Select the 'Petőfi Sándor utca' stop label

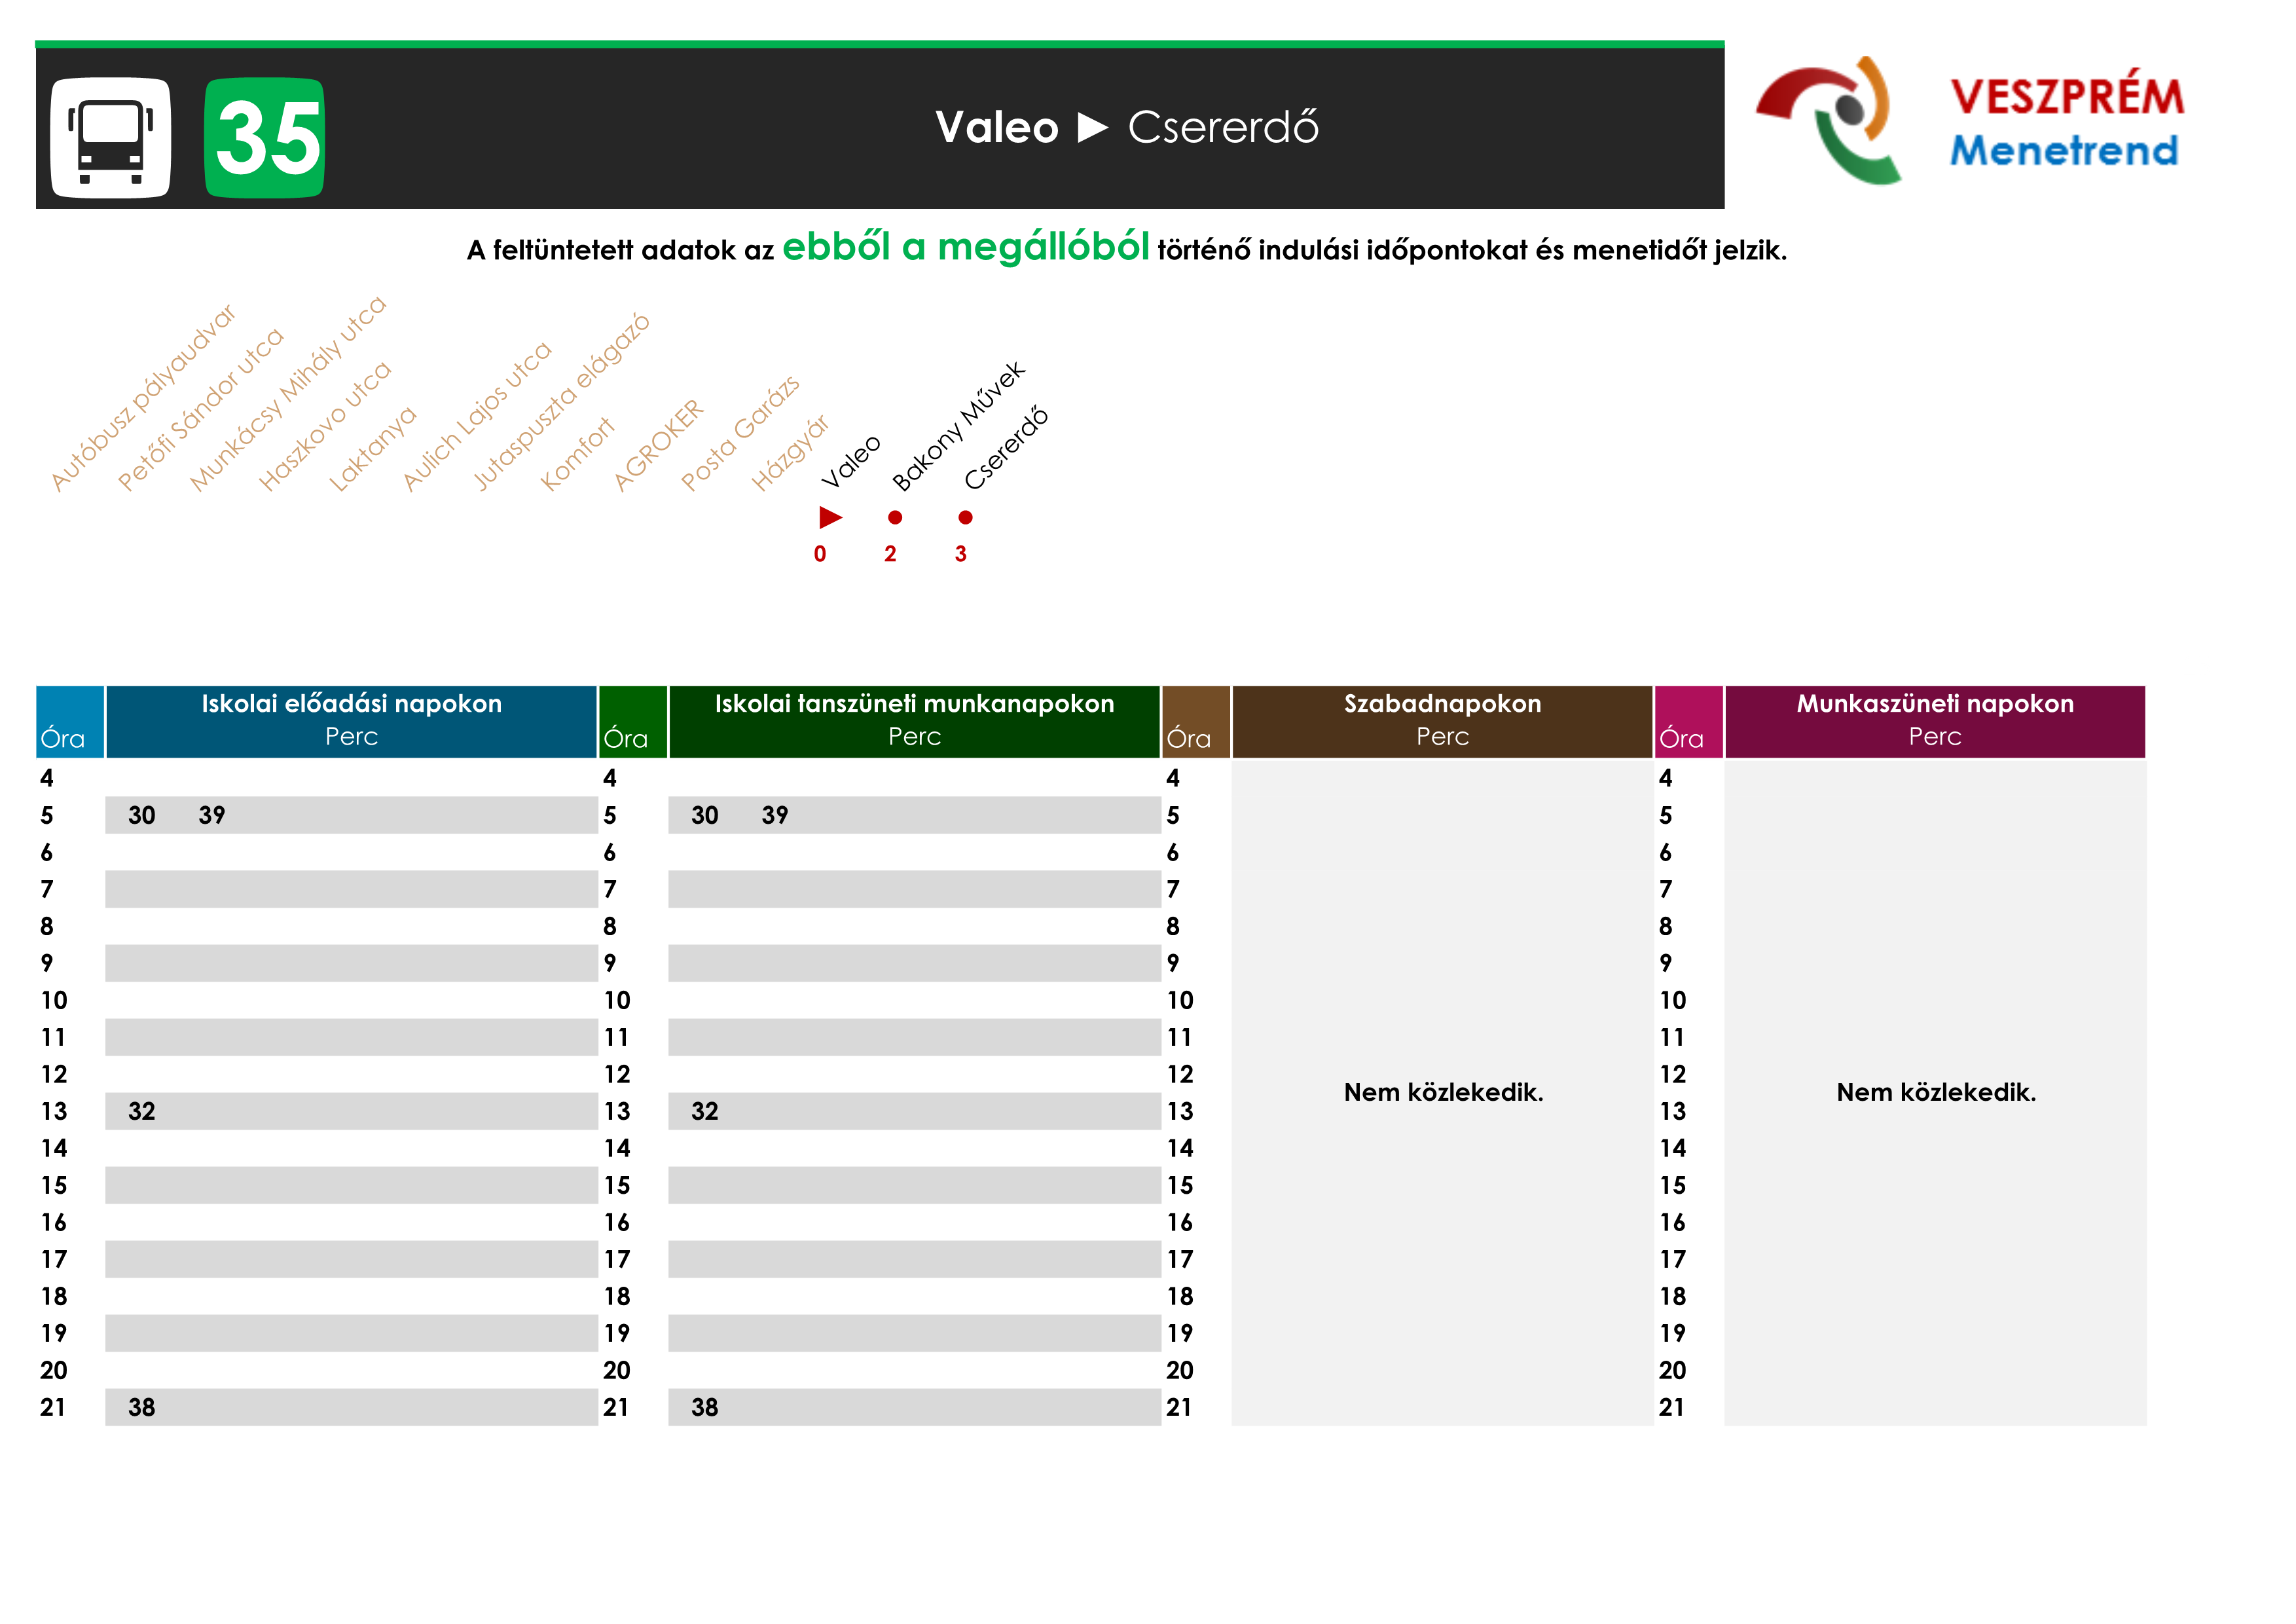(200, 409)
